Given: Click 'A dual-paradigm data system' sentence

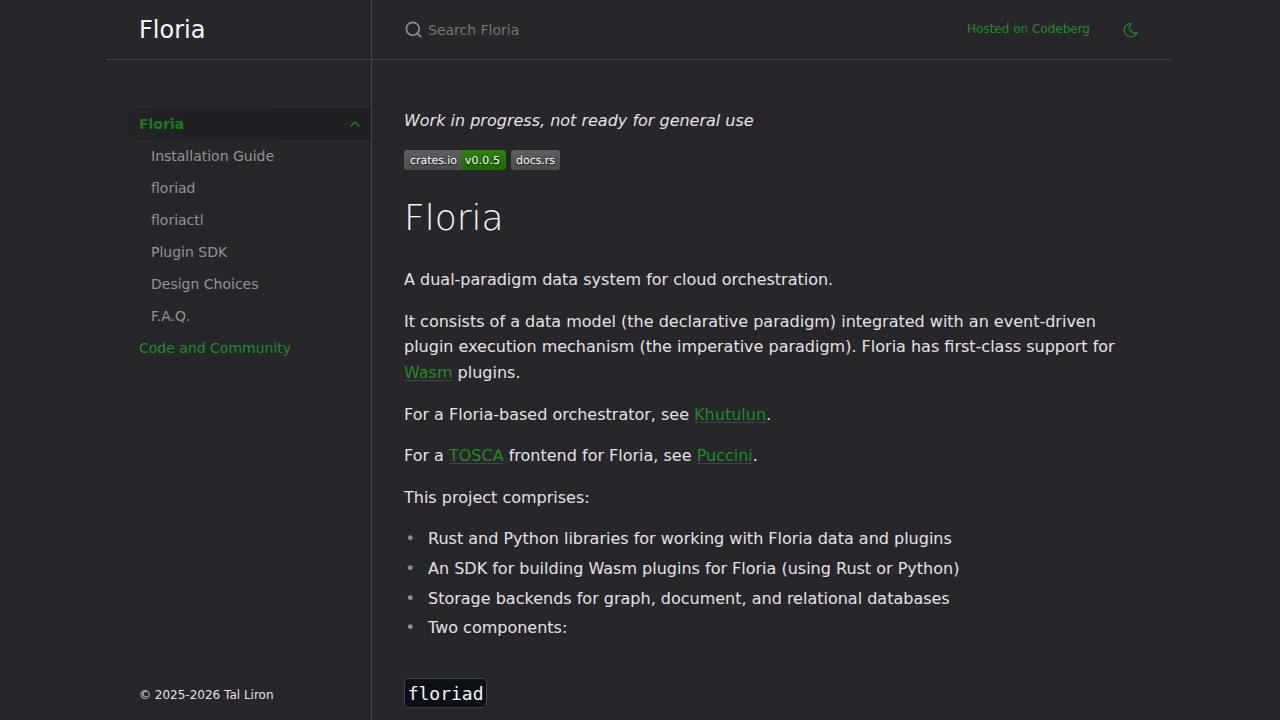Looking at the screenshot, I should point(618,279).
